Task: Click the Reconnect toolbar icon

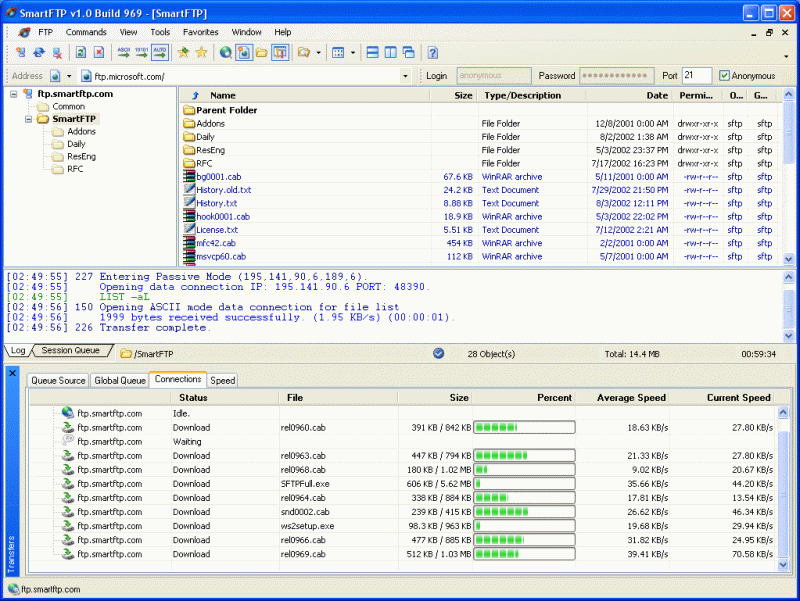Action: point(39,53)
